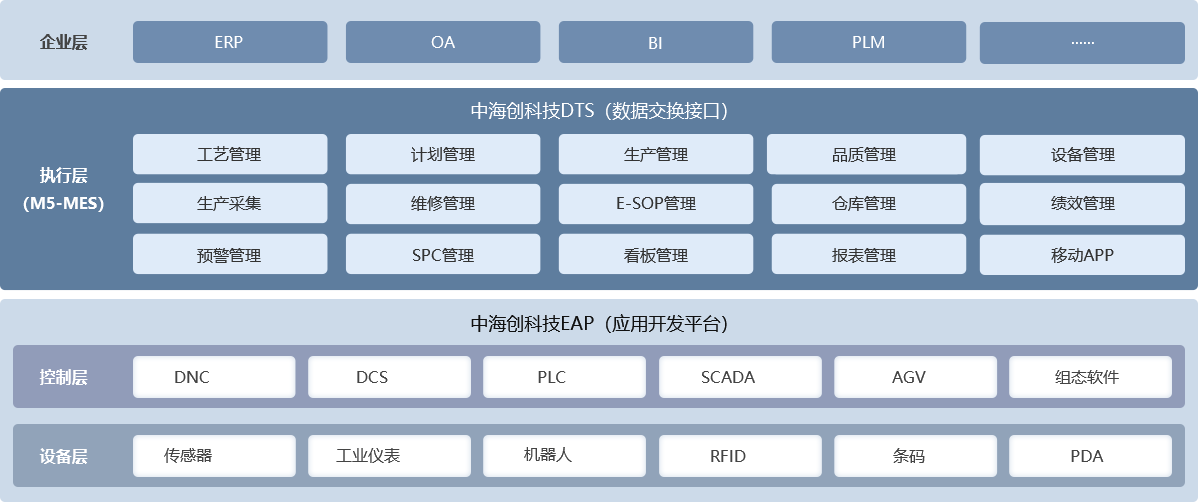Select the DCS box
The image size is (1198, 502).
click(390, 377)
